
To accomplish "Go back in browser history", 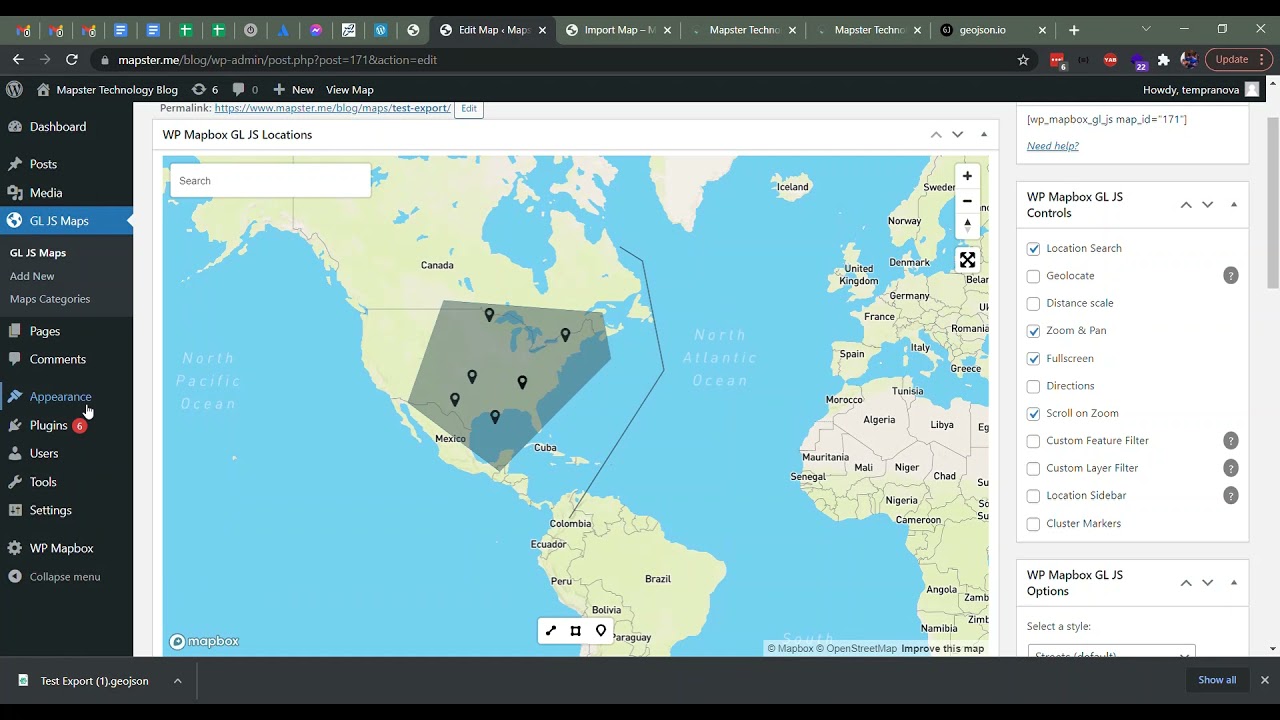I will pos(18,60).
